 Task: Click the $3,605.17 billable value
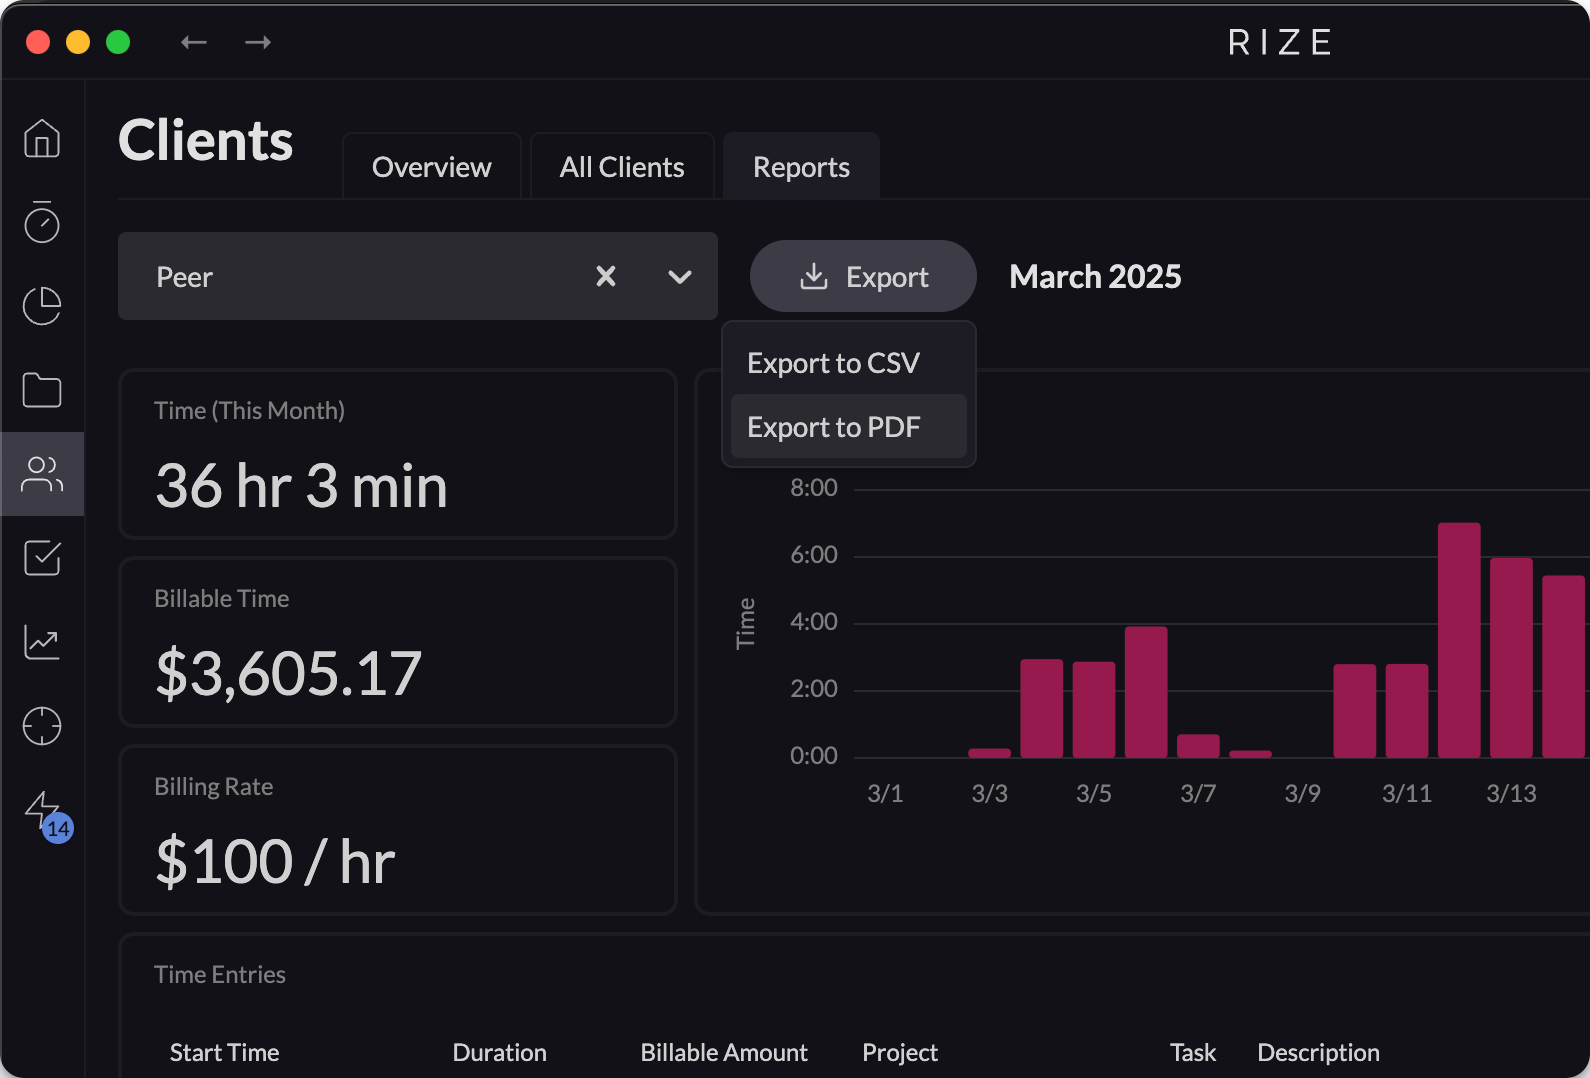click(288, 673)
